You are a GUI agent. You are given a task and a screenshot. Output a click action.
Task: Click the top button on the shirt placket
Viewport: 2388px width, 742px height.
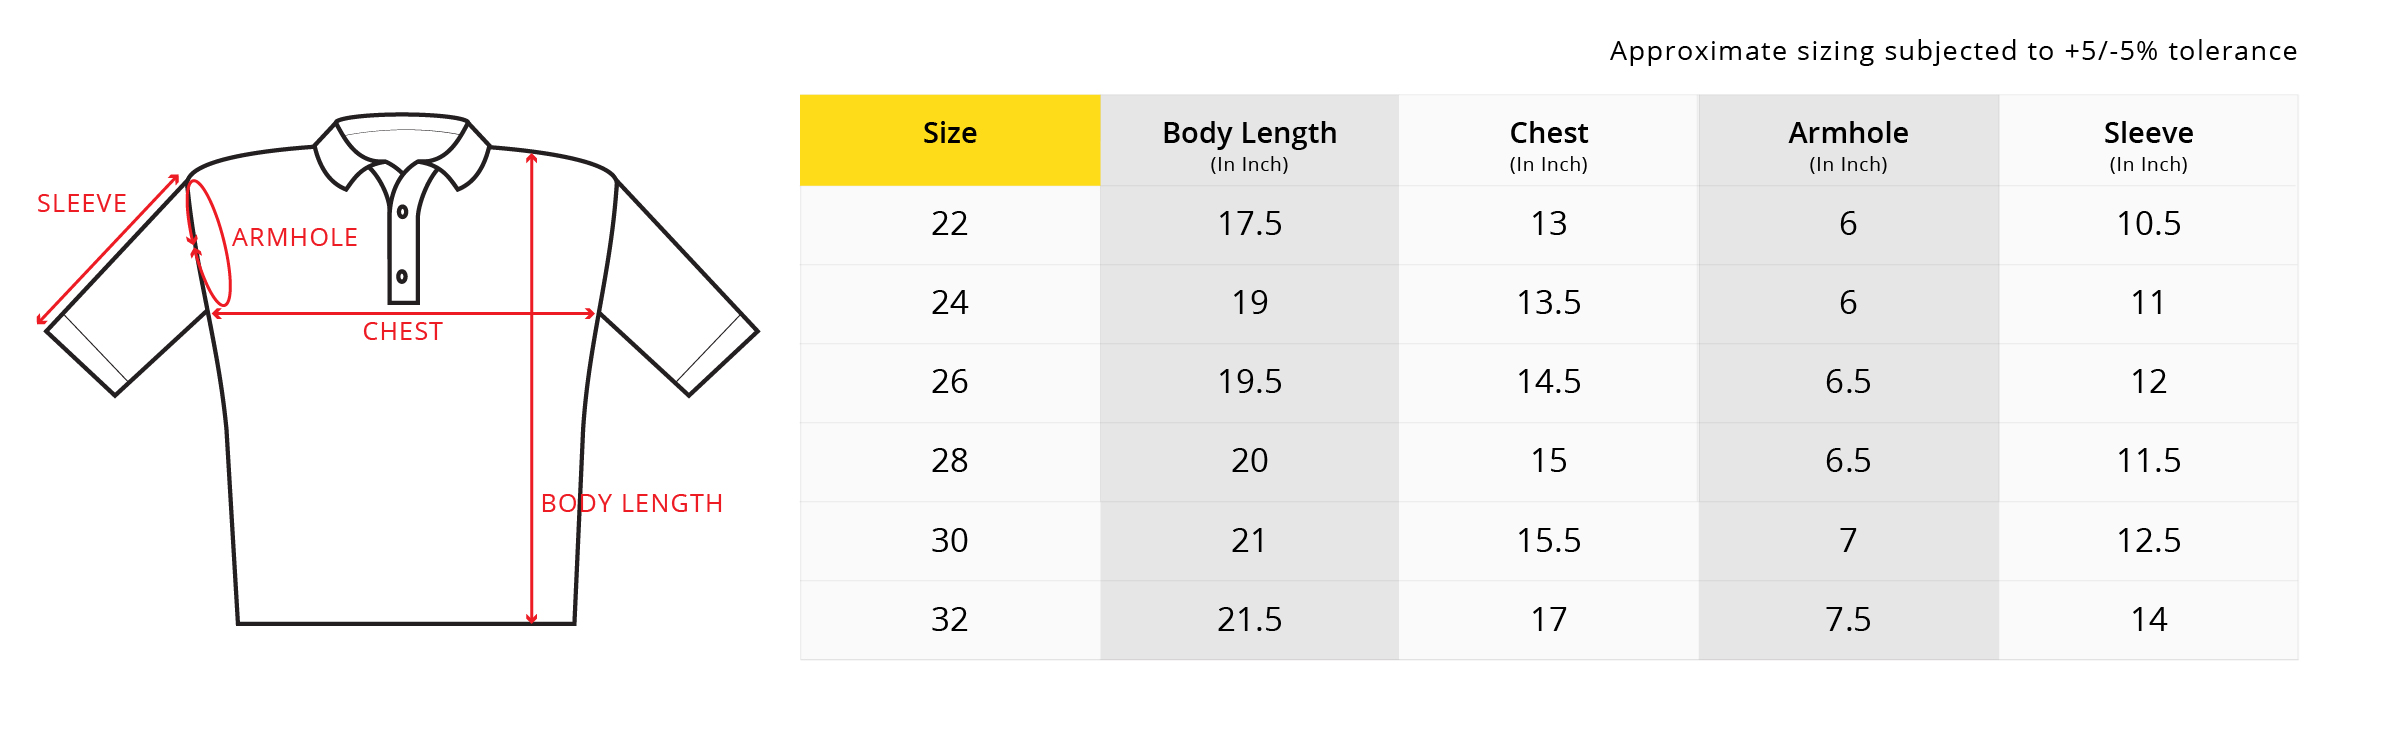(x=402, y=212)
